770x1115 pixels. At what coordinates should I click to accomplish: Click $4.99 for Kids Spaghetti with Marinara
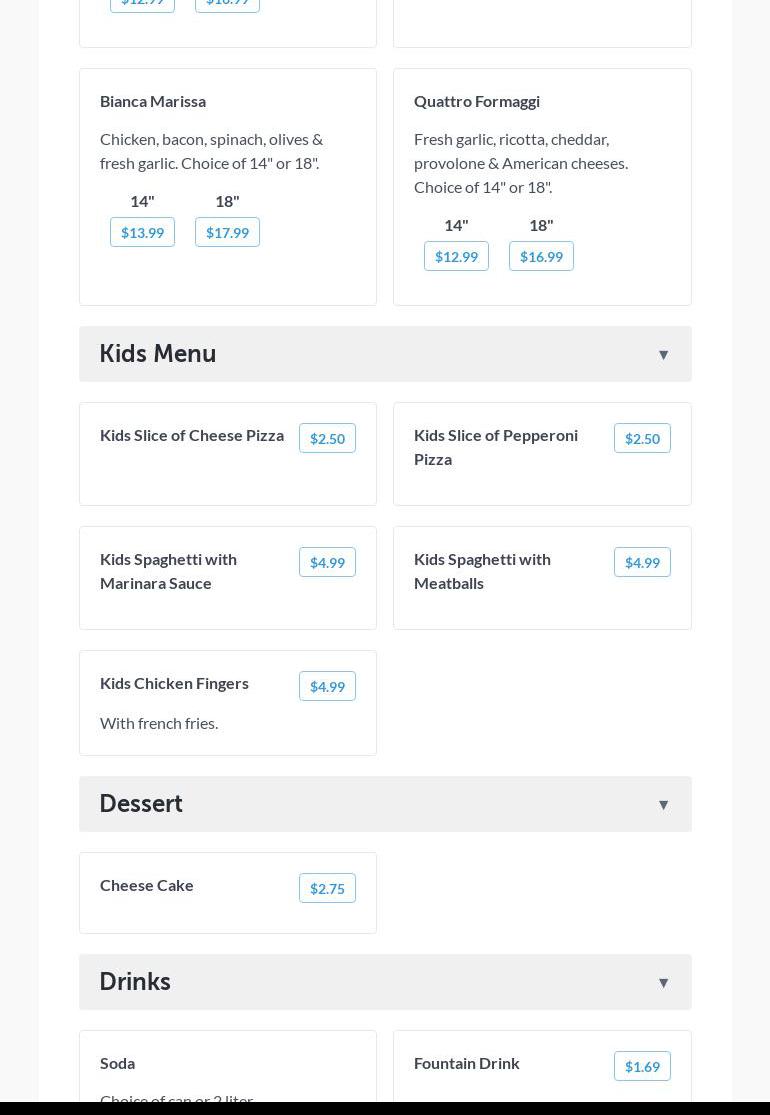(327, 562)
